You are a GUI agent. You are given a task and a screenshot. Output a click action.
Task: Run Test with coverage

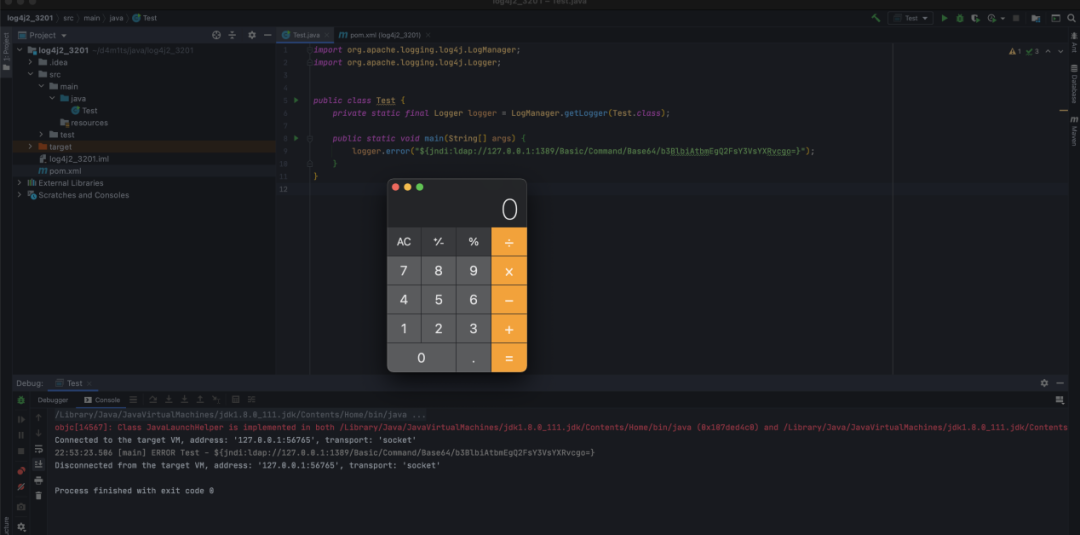click(x=975, y=18)
